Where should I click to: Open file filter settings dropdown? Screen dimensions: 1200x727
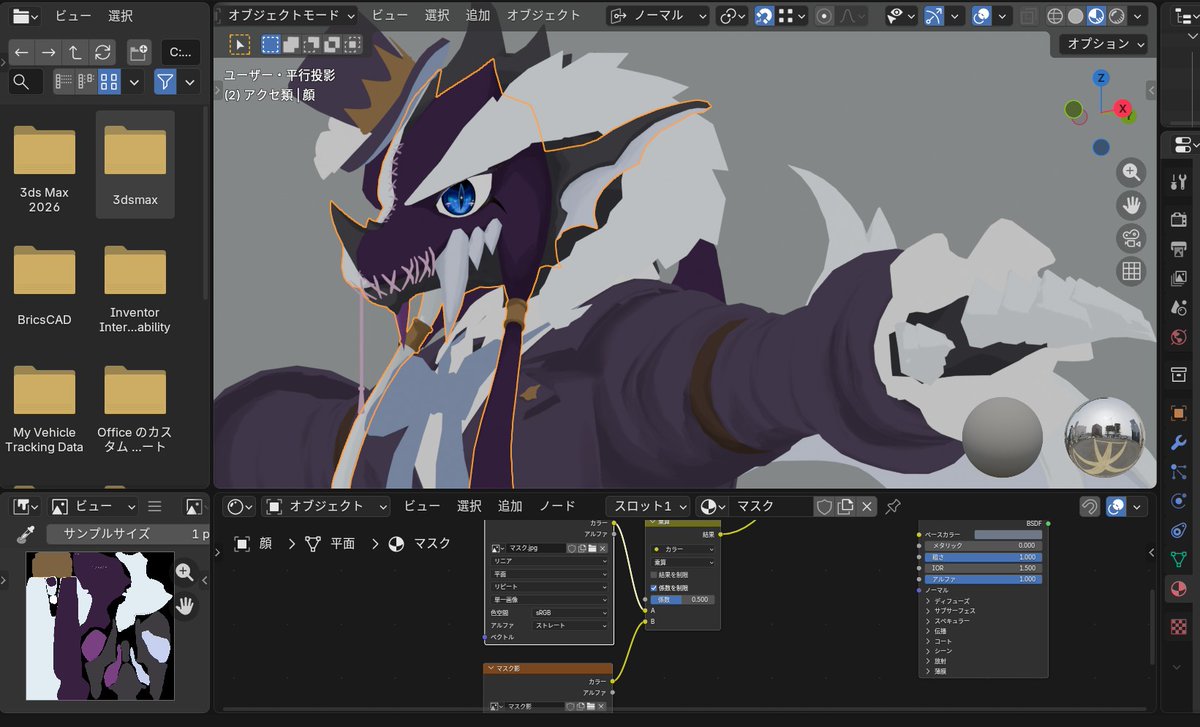[189, 82]
